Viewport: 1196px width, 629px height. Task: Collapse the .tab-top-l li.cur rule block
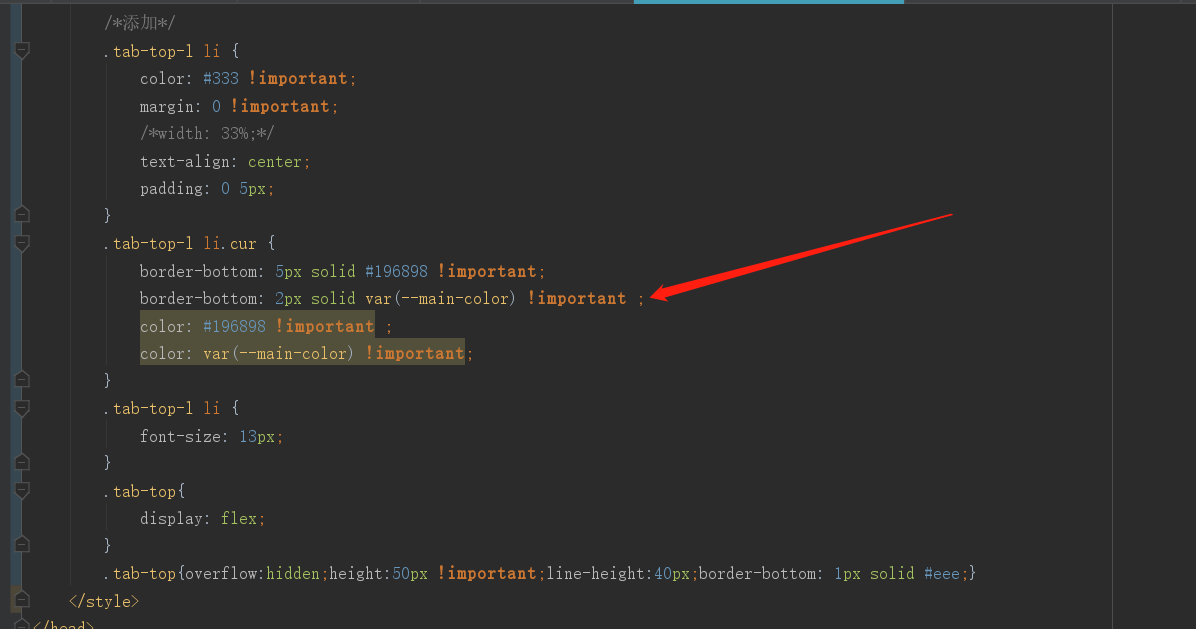pyautogui.click(x=22, y=243)
